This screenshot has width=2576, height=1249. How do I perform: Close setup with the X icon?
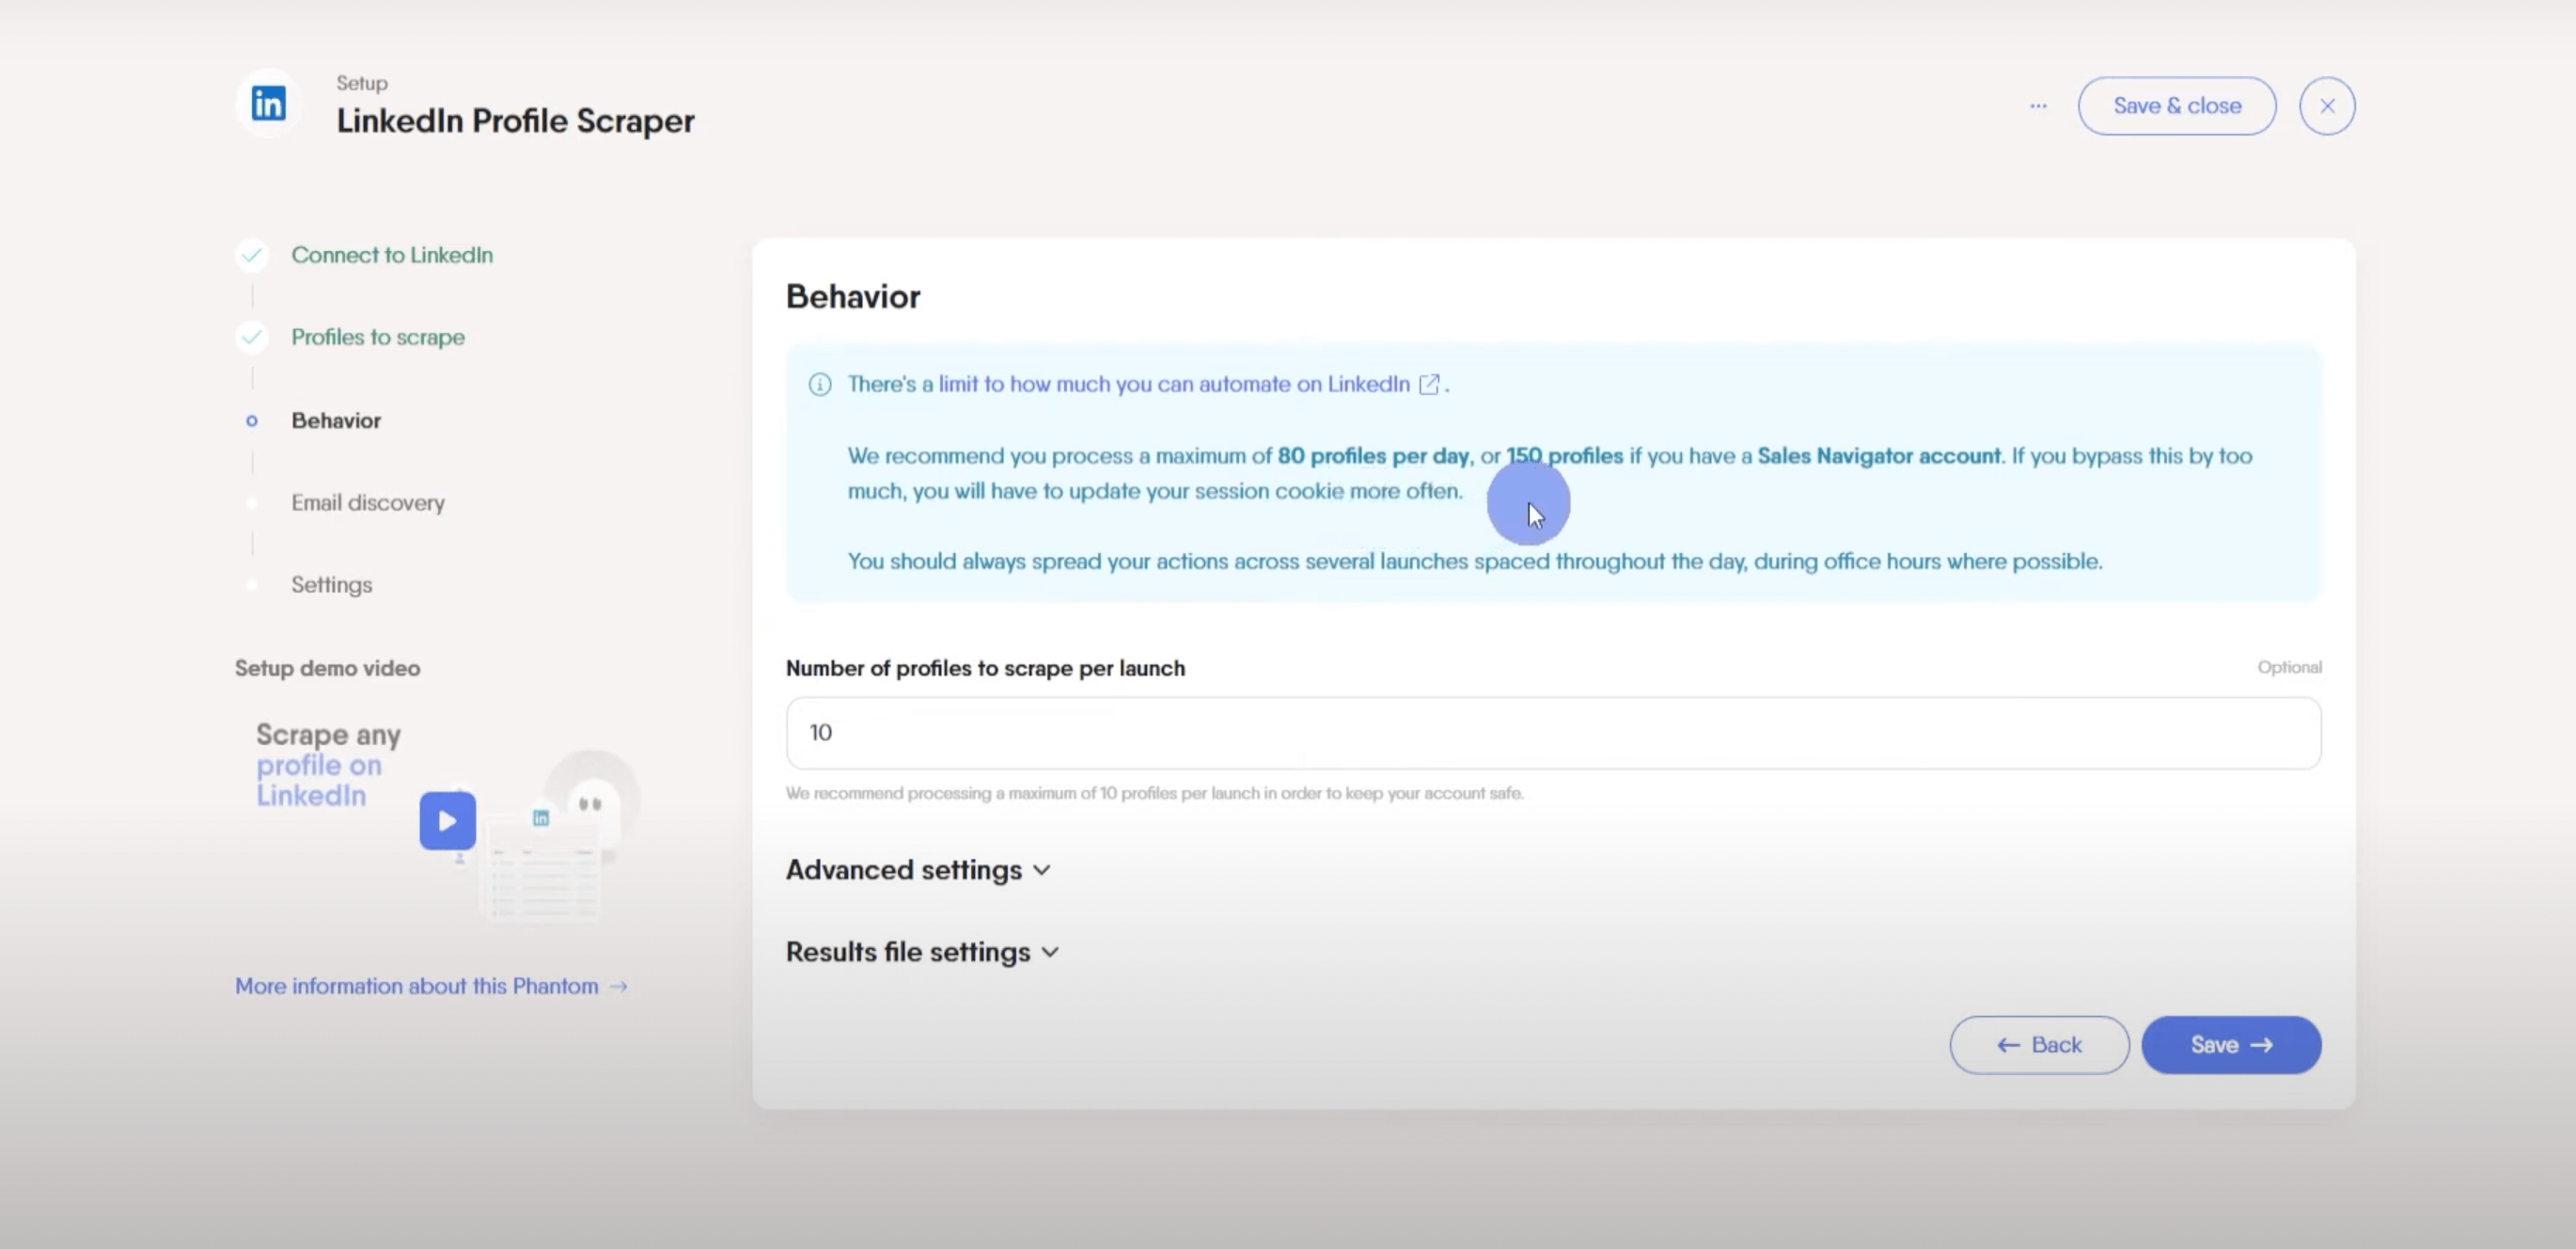point(2326,106)
